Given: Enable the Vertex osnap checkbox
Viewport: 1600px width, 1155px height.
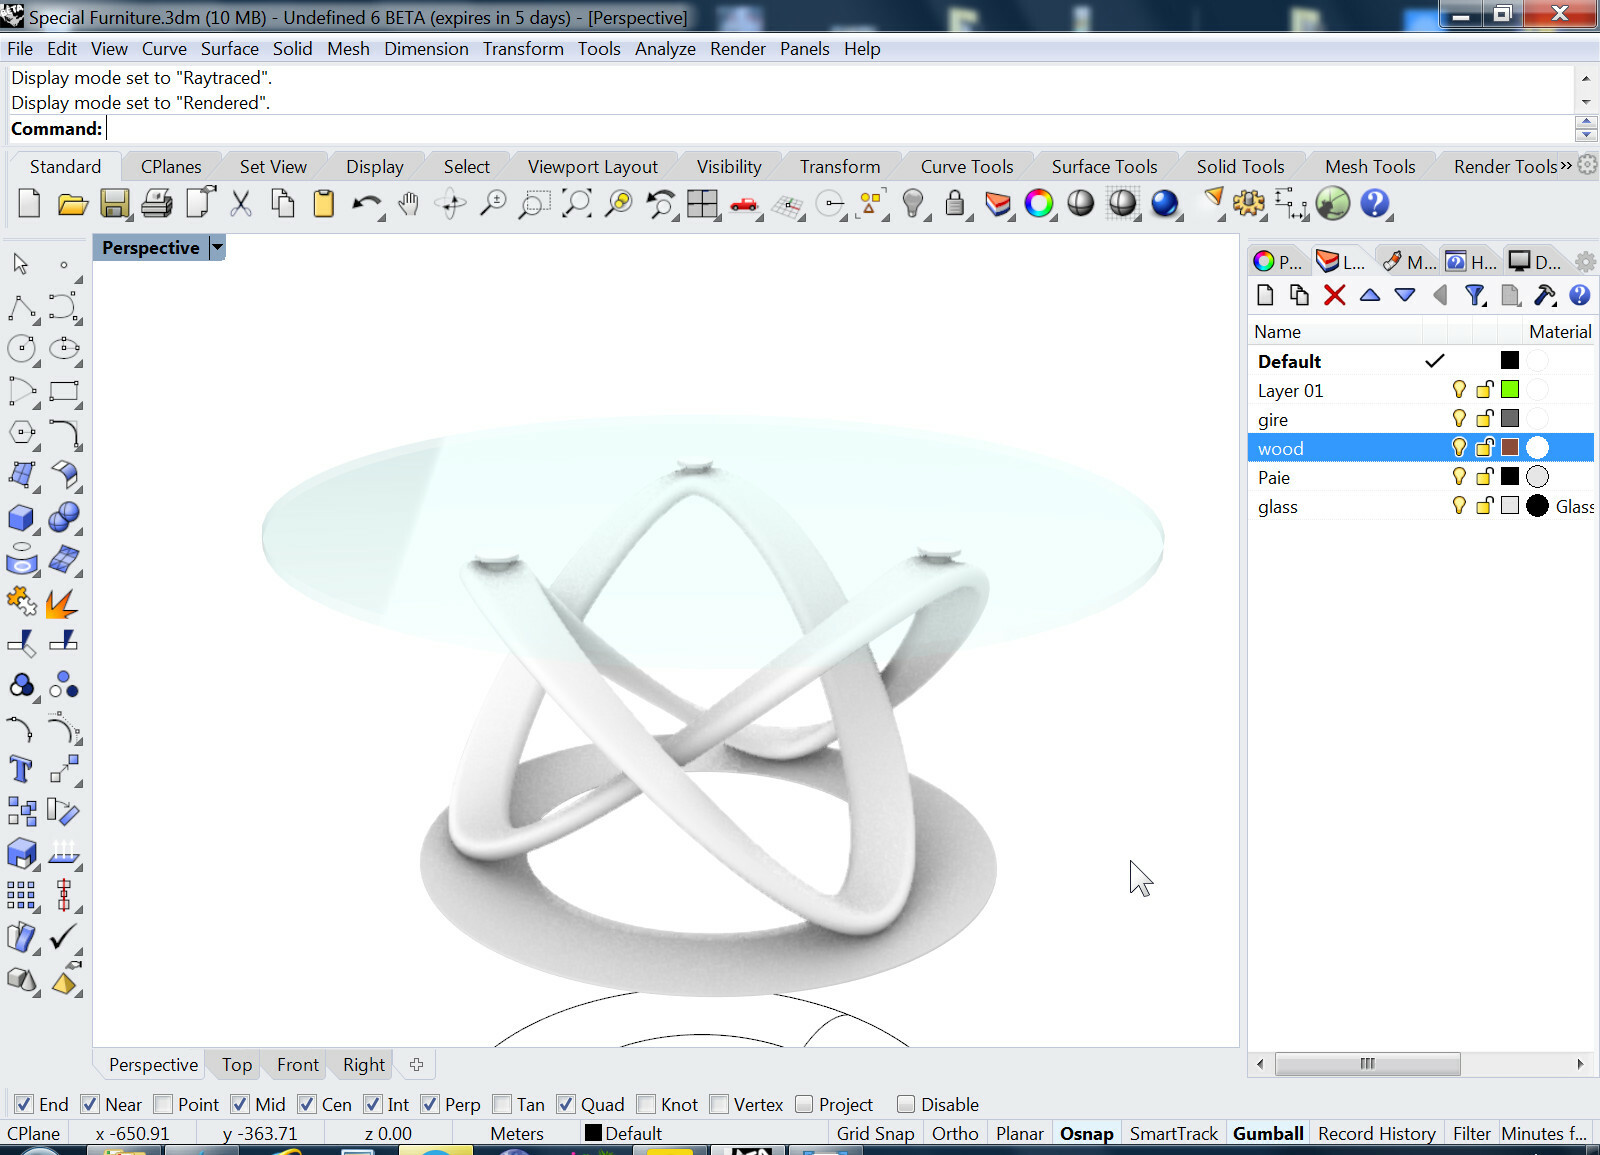Looking at the screenshot, I should pos(719,1104).
